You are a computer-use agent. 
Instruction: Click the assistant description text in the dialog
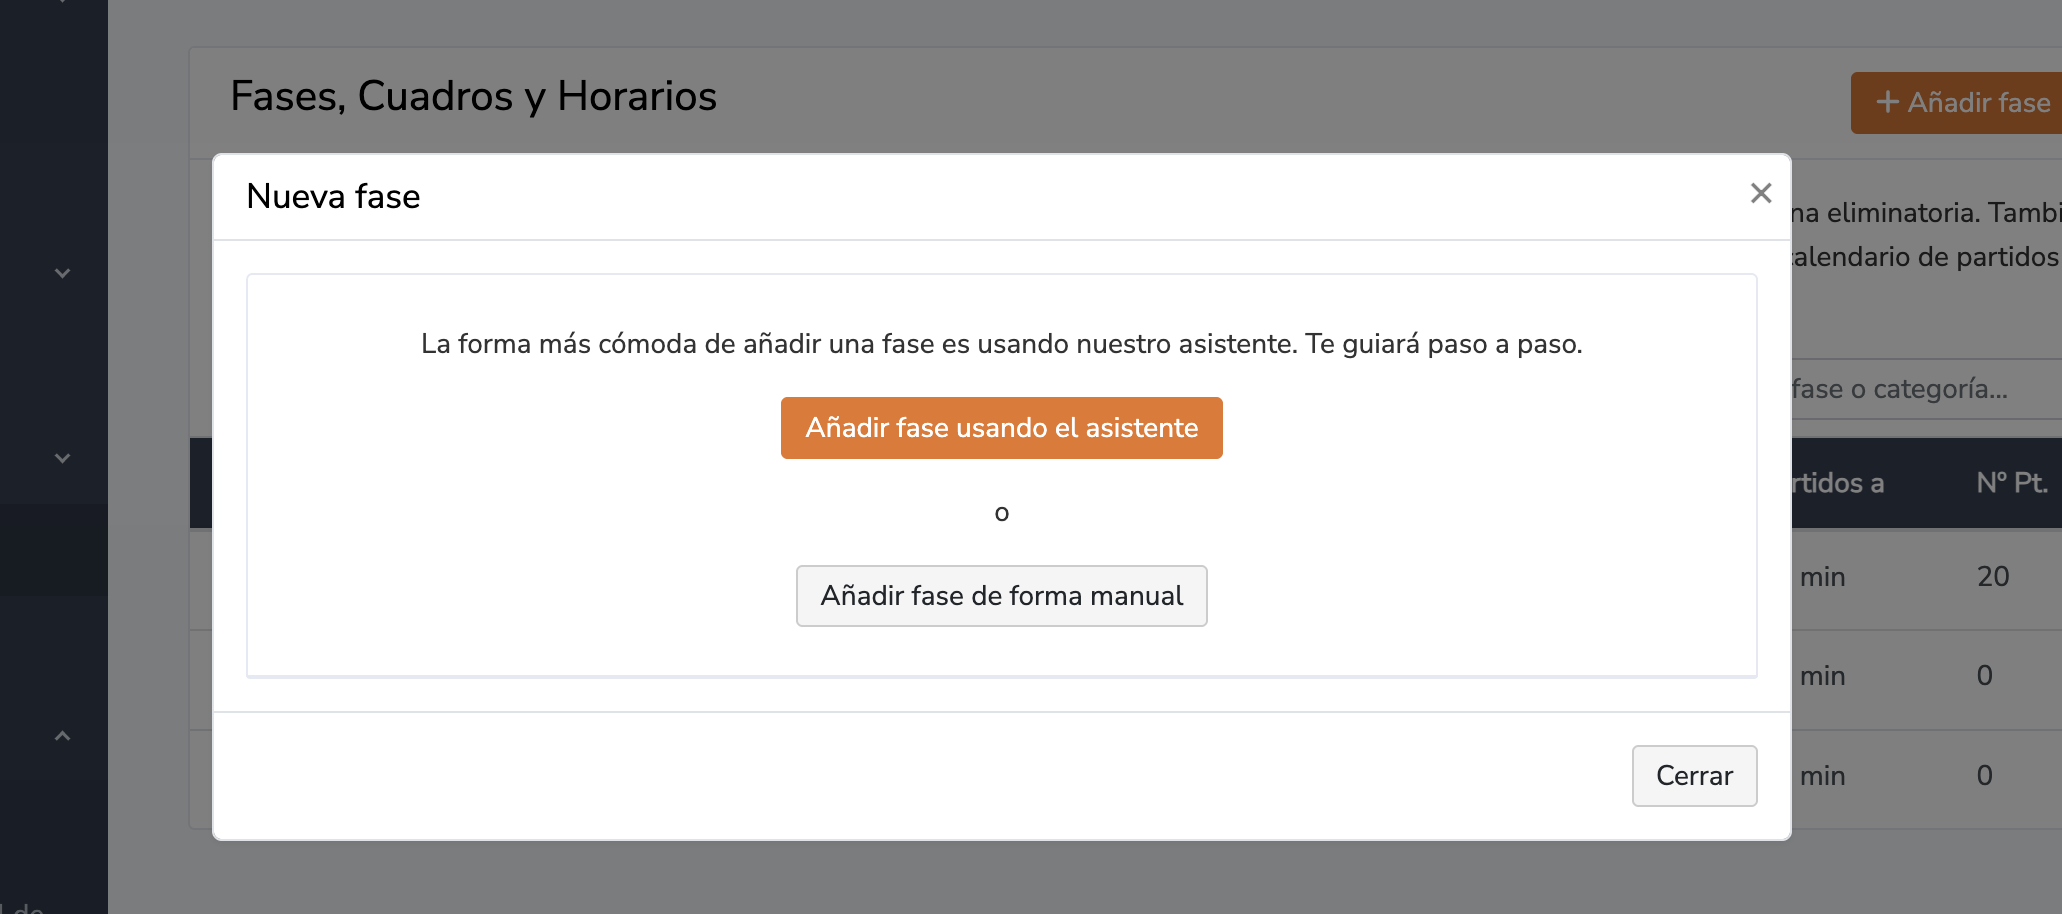pyautogui.click(x=1001, y=344)
